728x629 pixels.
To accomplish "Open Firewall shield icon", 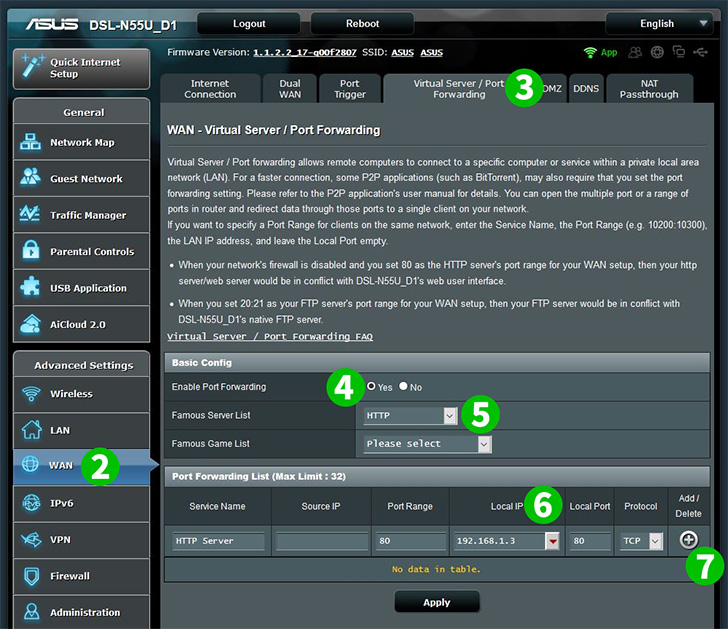I will 32,576.
